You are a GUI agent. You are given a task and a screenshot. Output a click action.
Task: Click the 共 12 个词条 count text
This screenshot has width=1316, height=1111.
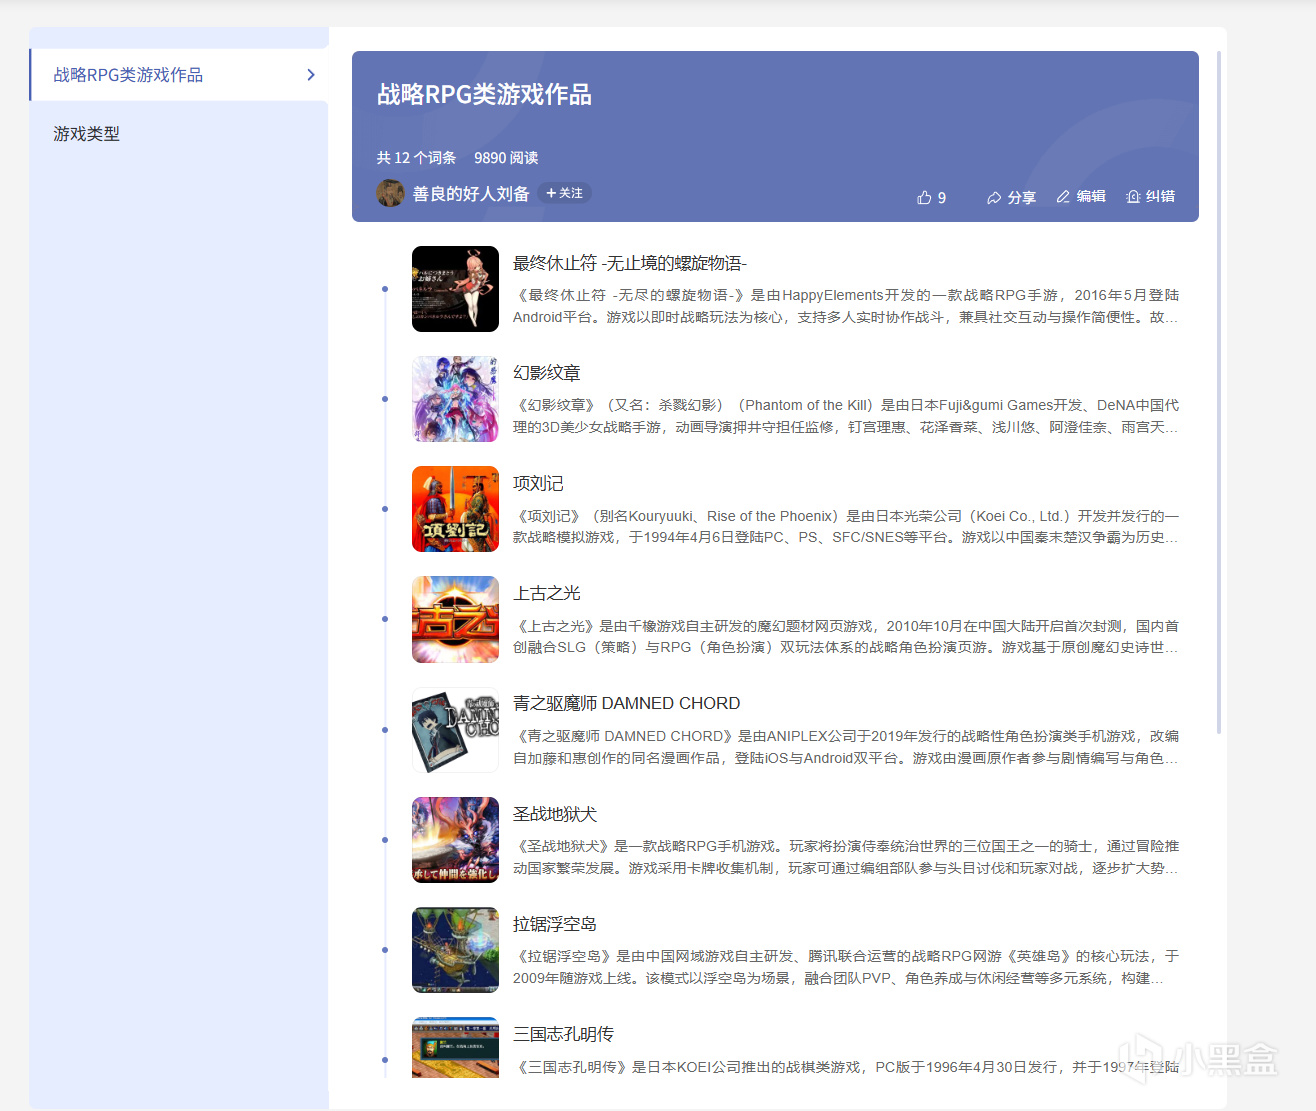pyautogui.click(x=416, y=158)
